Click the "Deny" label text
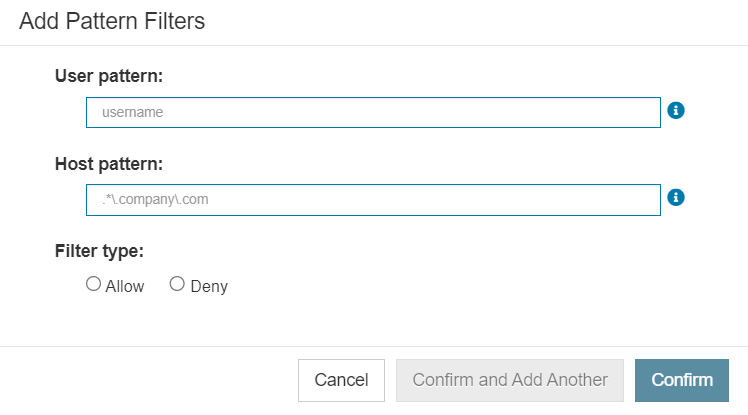The image size is (748, 415). [x=209, y=286]
